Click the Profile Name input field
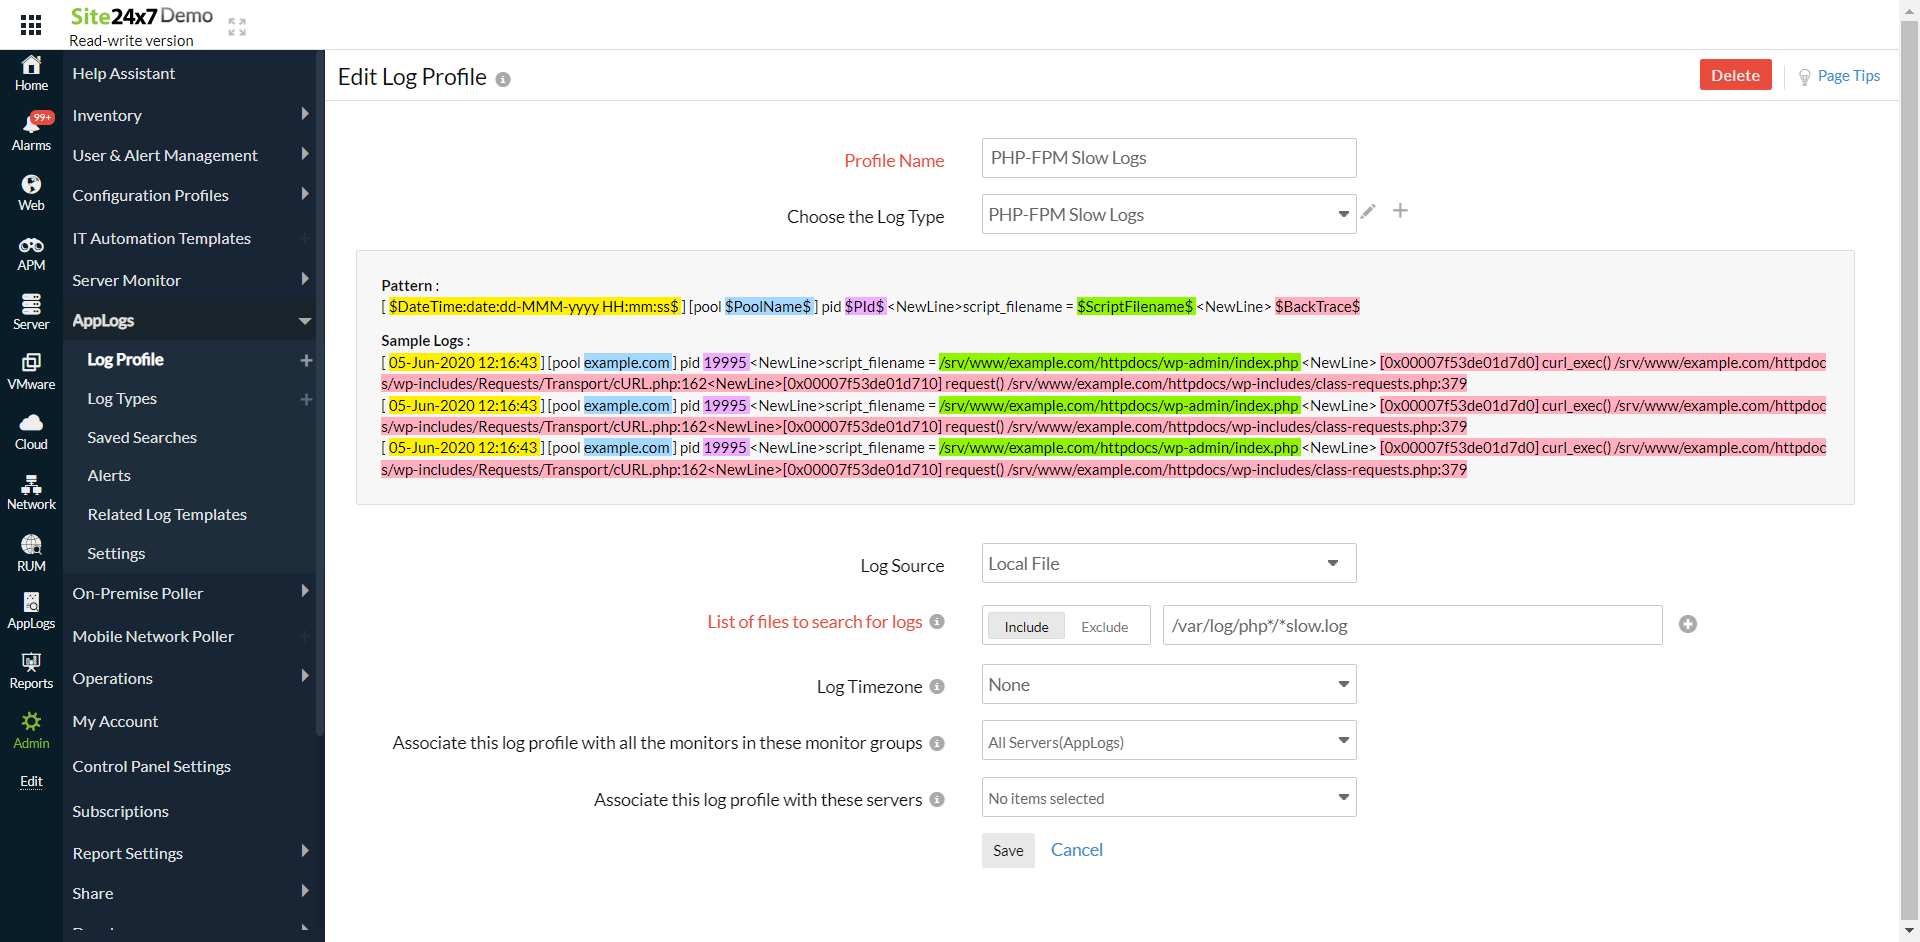1920x942 pixels. coord(1168,158)
